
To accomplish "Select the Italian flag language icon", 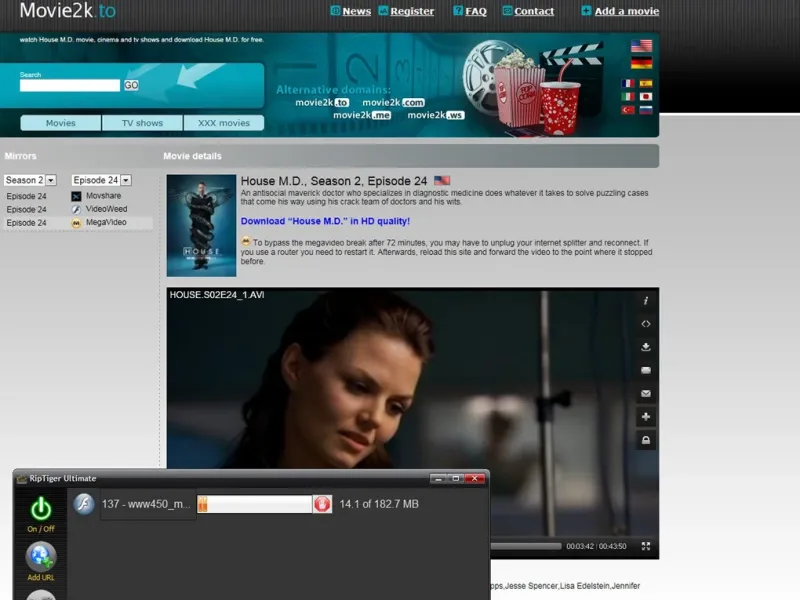I will click(x=628, y=96).
